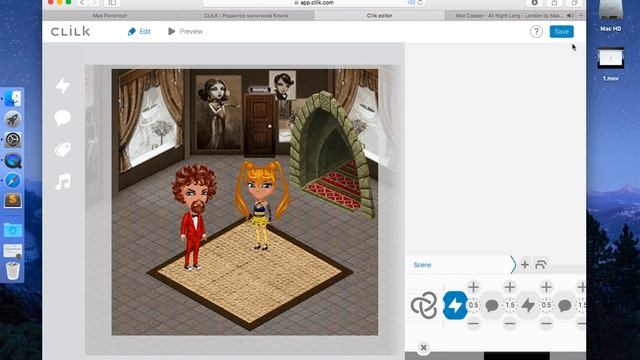This screenshot has height=360, width=640.
Task: Select the first speech bubble action in timeline
Action: pyautogui.click(x=492, y=305)
